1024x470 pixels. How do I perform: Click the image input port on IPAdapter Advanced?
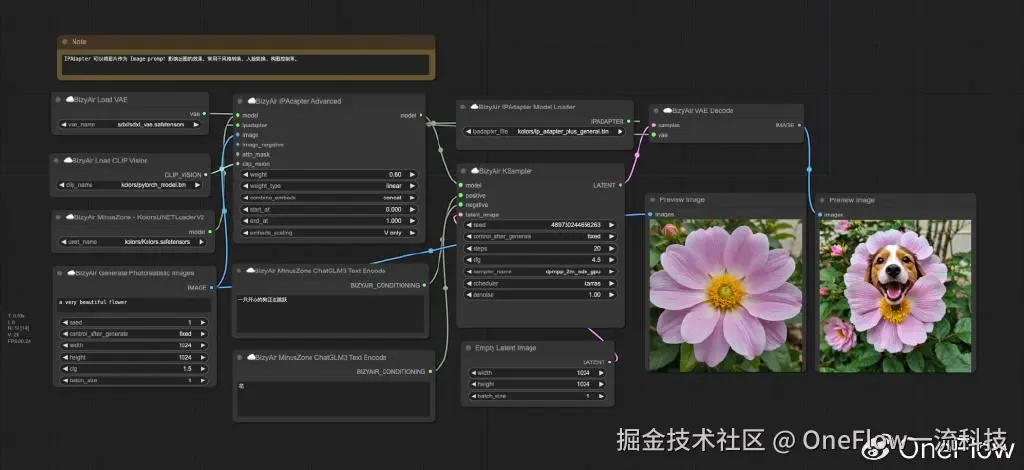238,134
